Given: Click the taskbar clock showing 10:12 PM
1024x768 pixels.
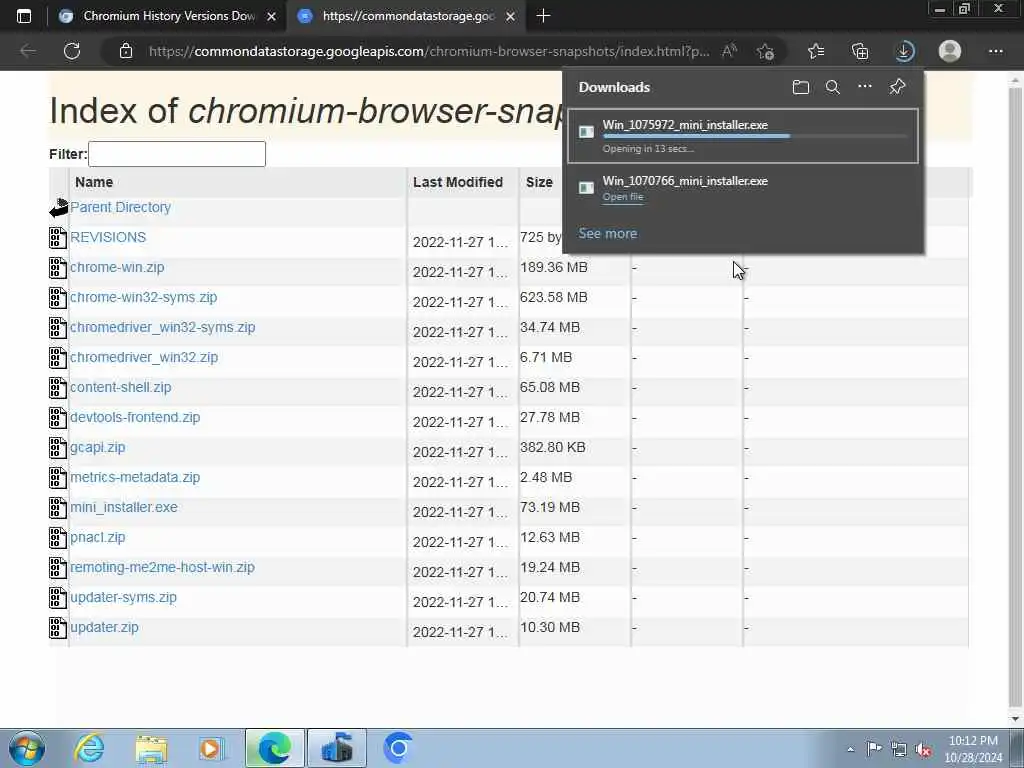Looking at the screenshot, I should coord(973,749).
